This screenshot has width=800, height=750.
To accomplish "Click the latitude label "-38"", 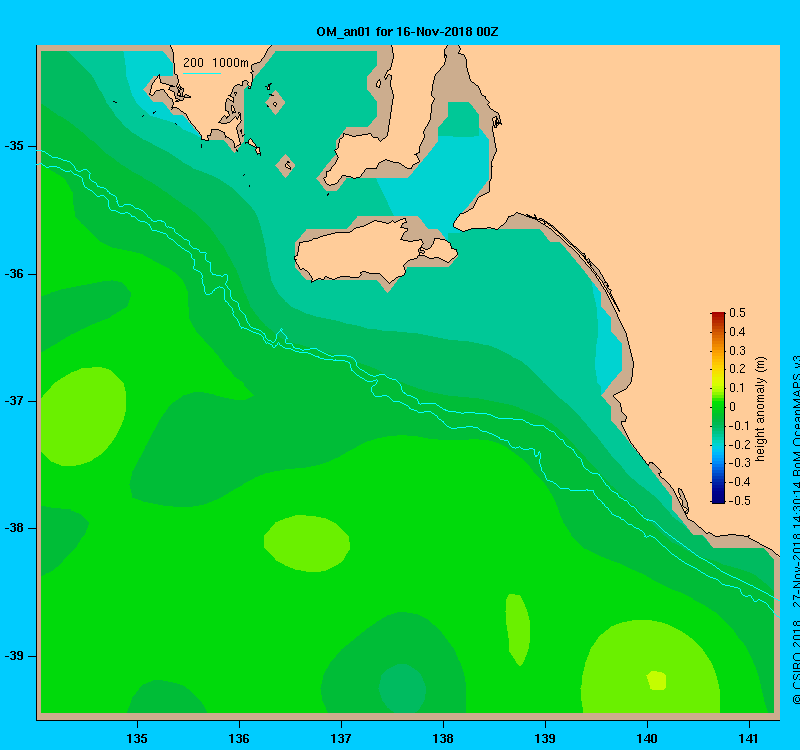I will pos(14,528).
